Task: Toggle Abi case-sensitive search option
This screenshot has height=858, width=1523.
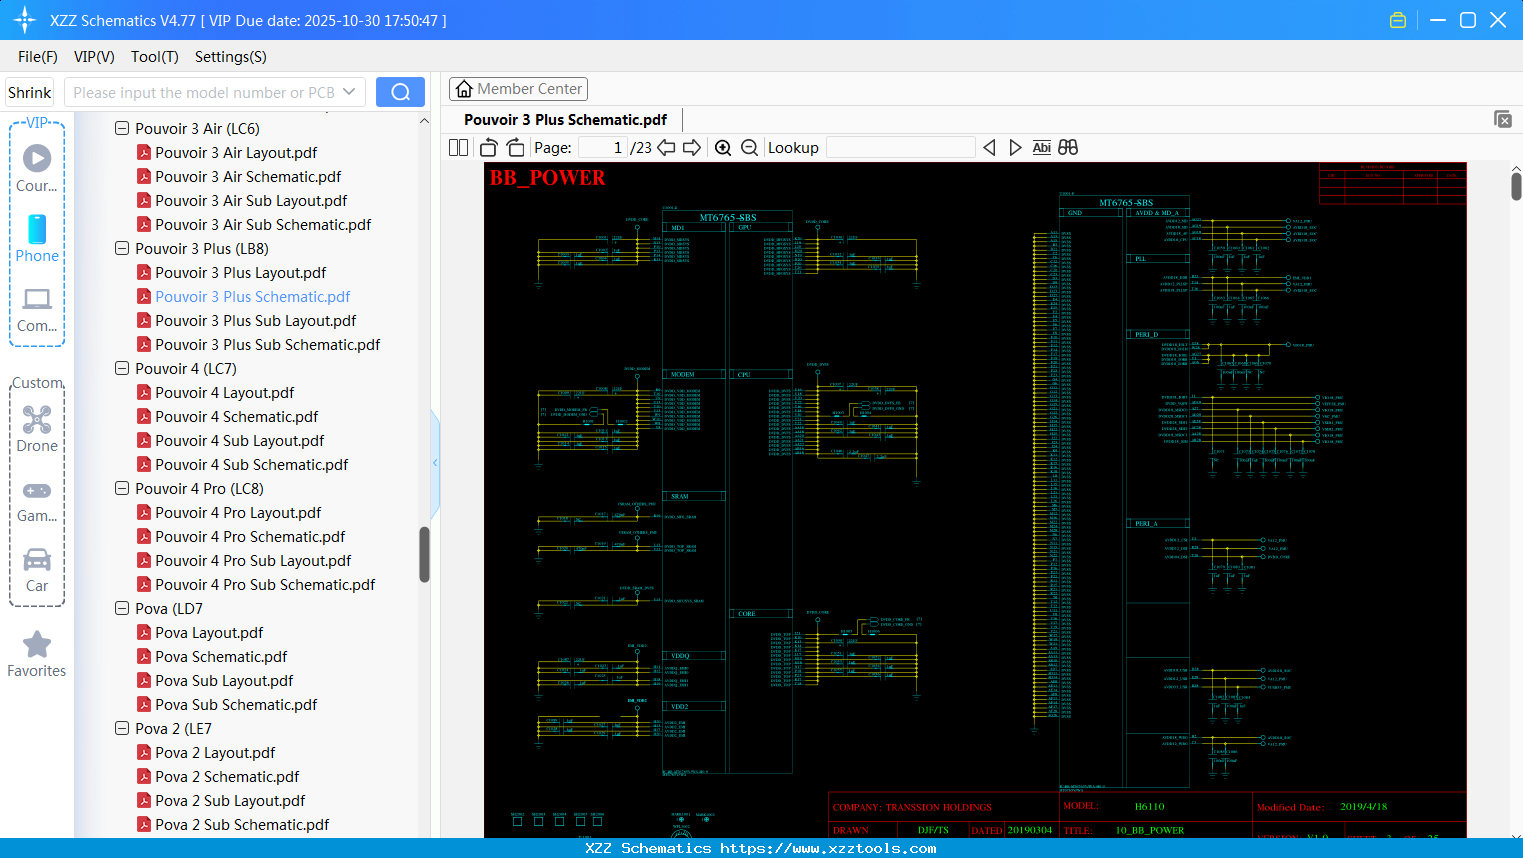Action: pyautogui.click(x=1042, y=147)
